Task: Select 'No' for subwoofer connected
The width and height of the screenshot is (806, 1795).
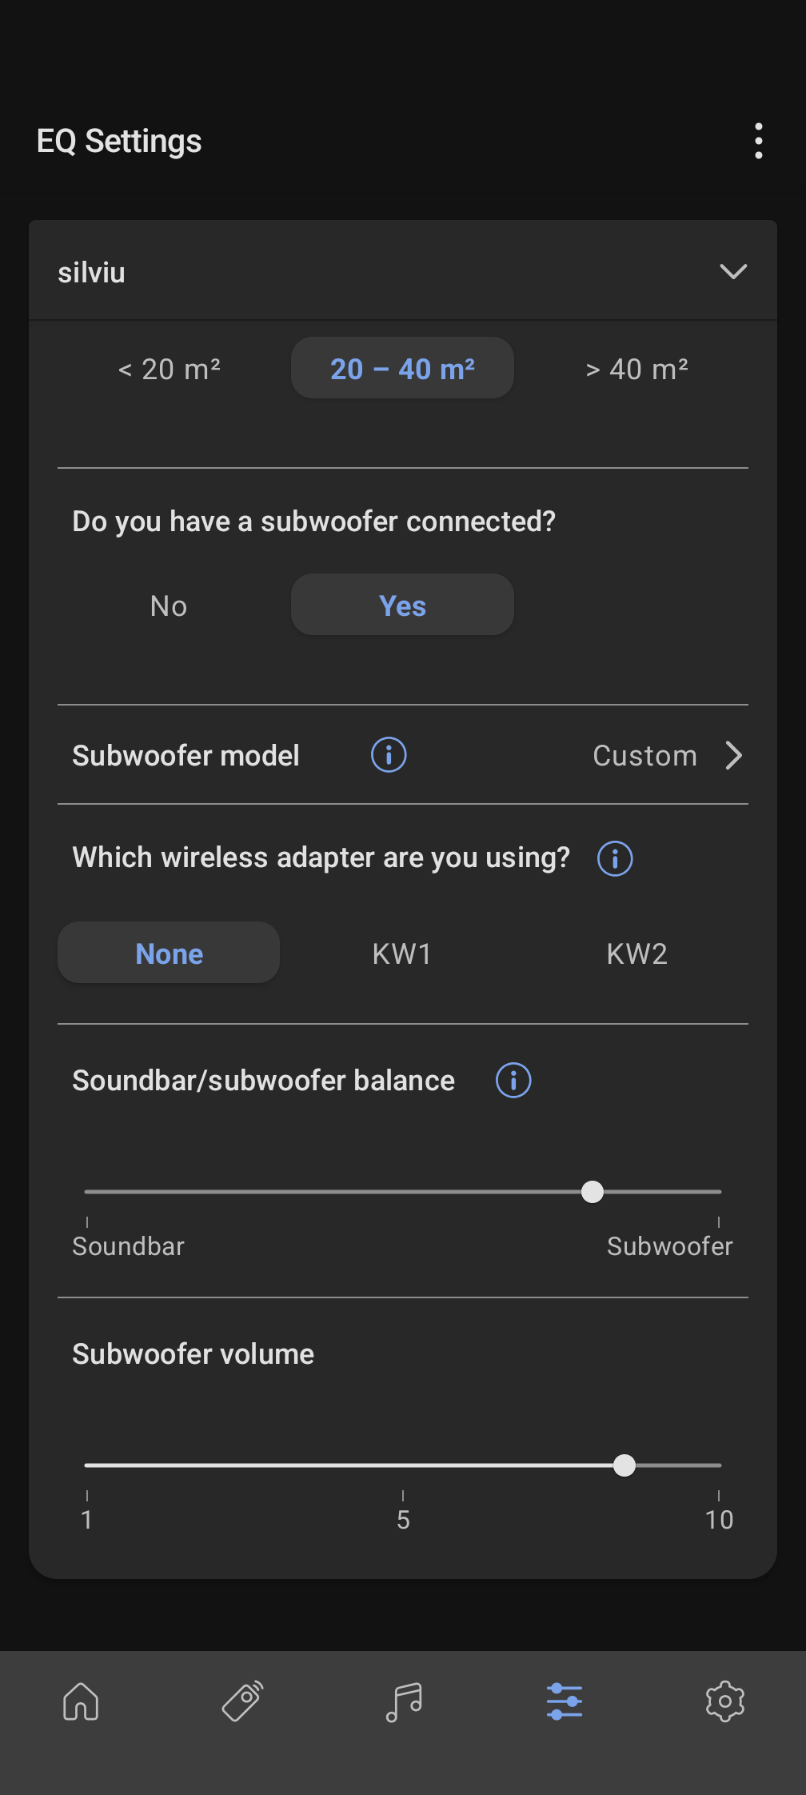Action: coord(169,606)
